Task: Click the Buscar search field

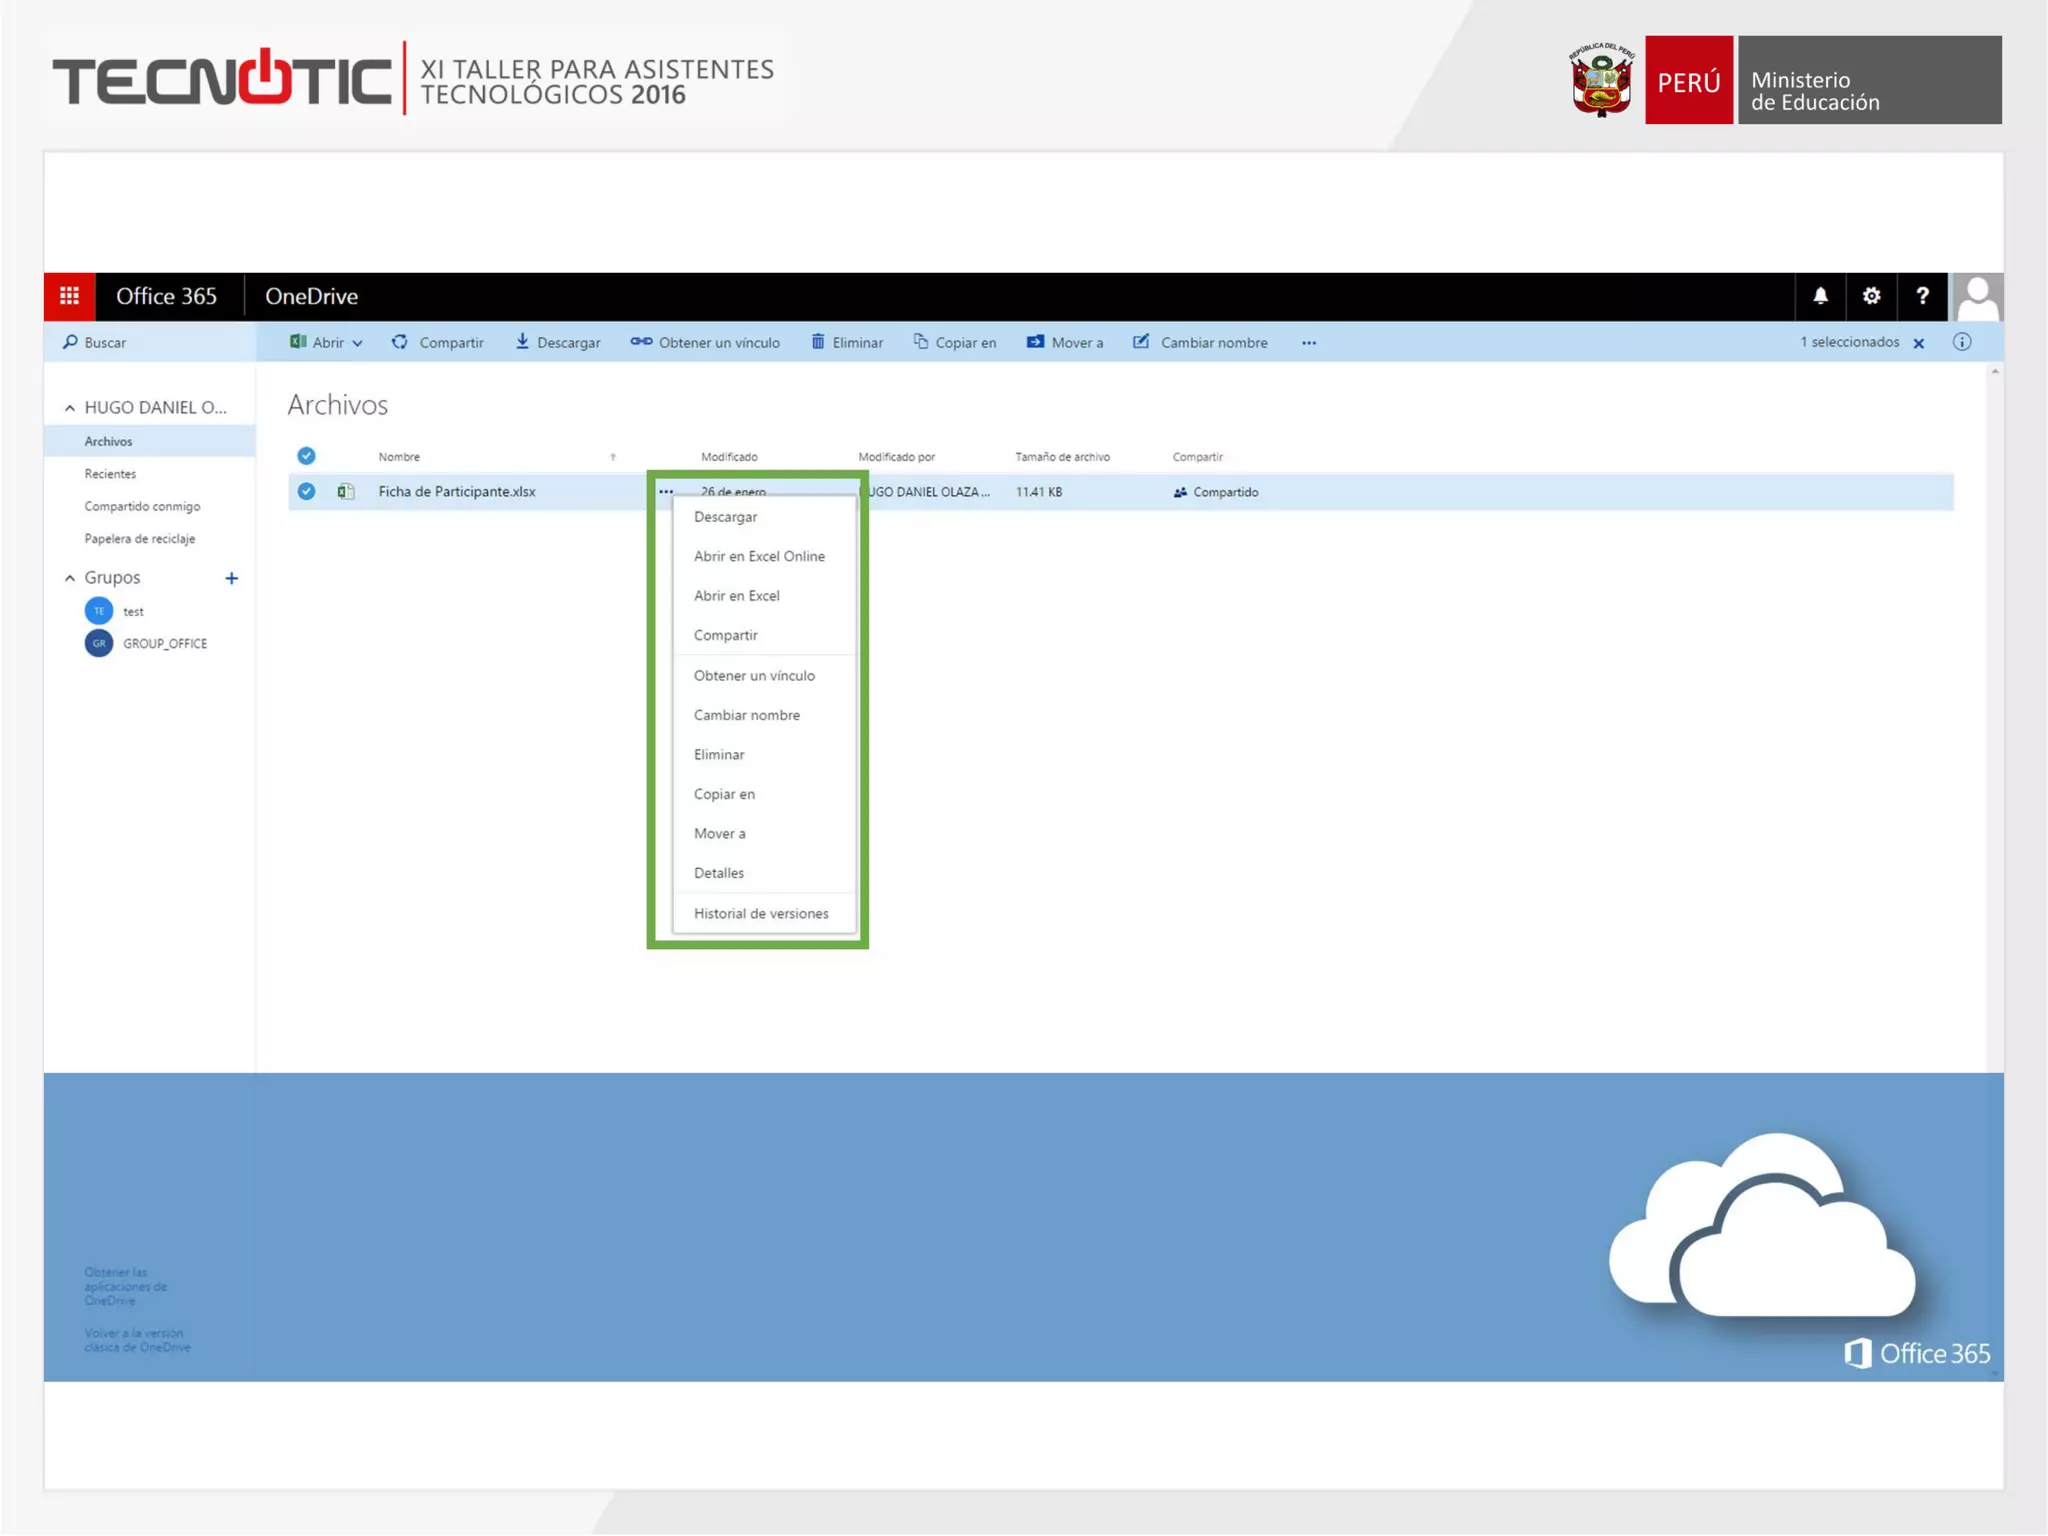Action: coord(105,342)
